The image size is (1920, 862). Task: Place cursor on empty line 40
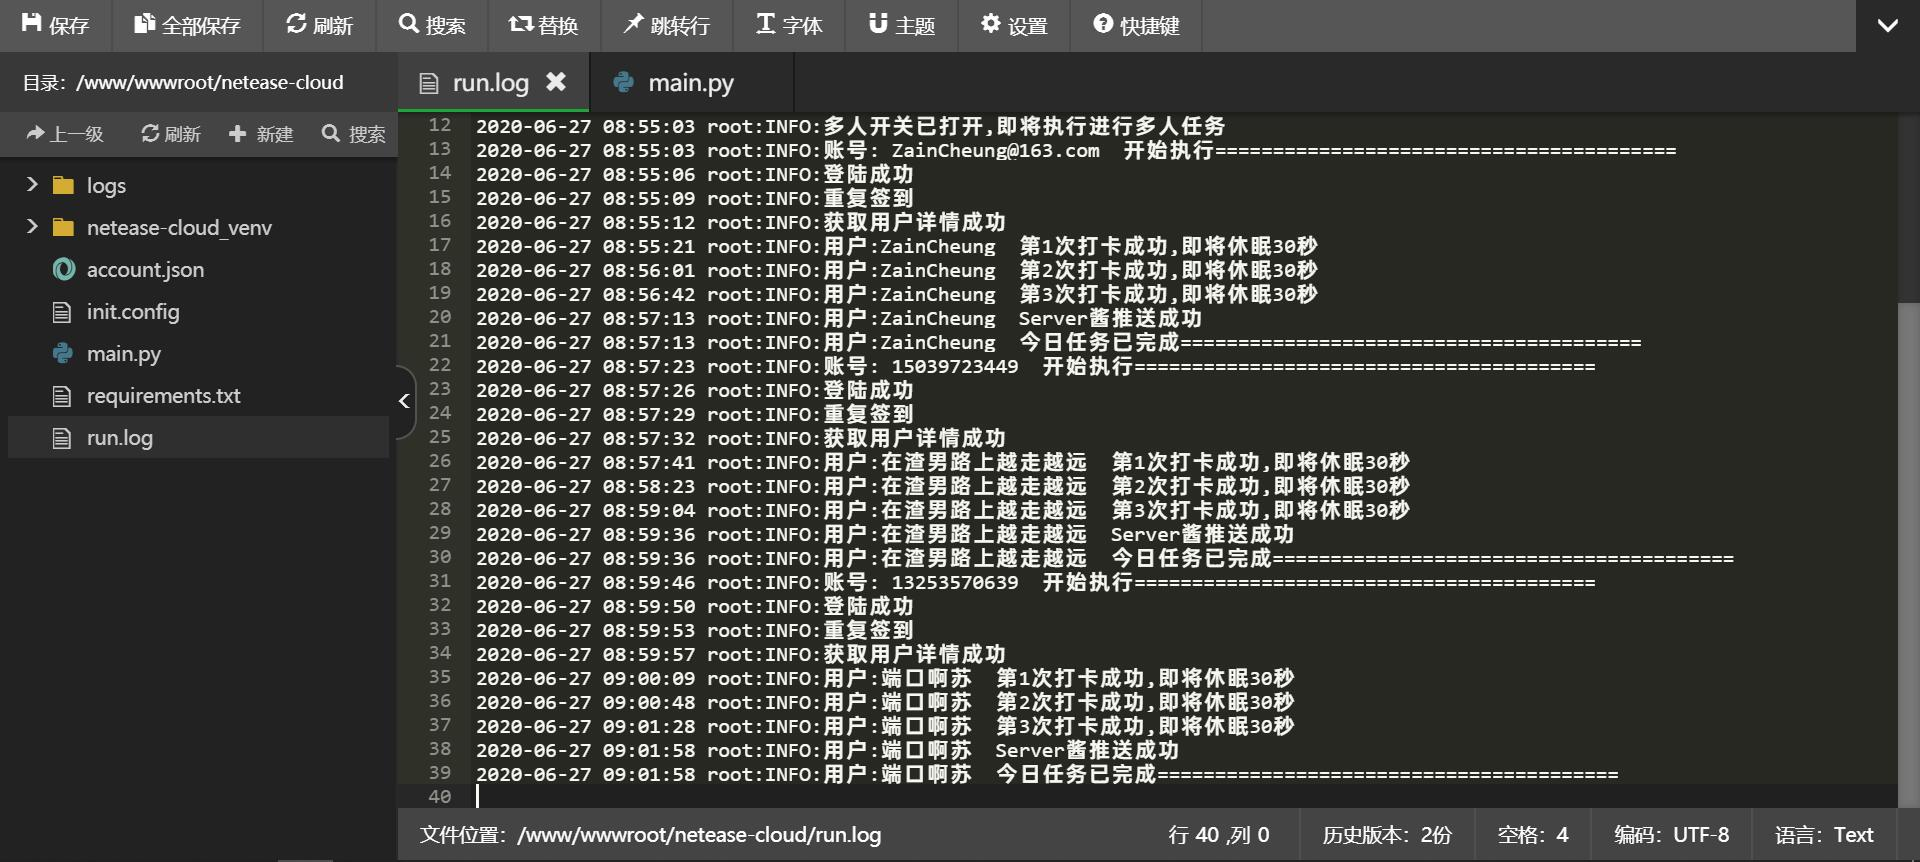click(x=1186, y=797)
